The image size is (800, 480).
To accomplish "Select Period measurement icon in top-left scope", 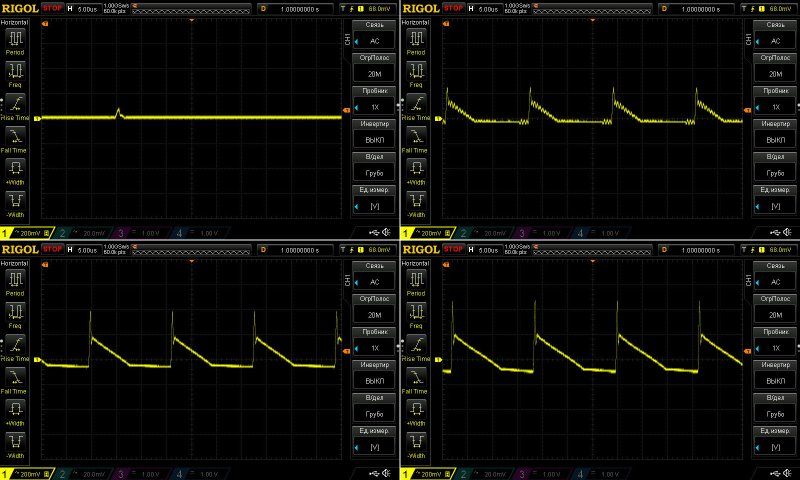I will click(16, 40).
